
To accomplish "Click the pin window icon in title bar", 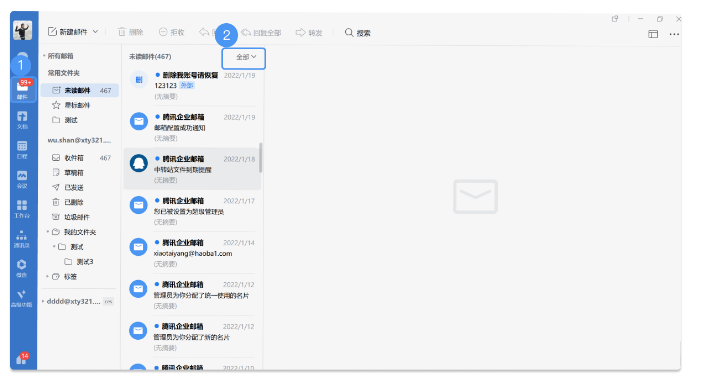I will pos(615,19).
